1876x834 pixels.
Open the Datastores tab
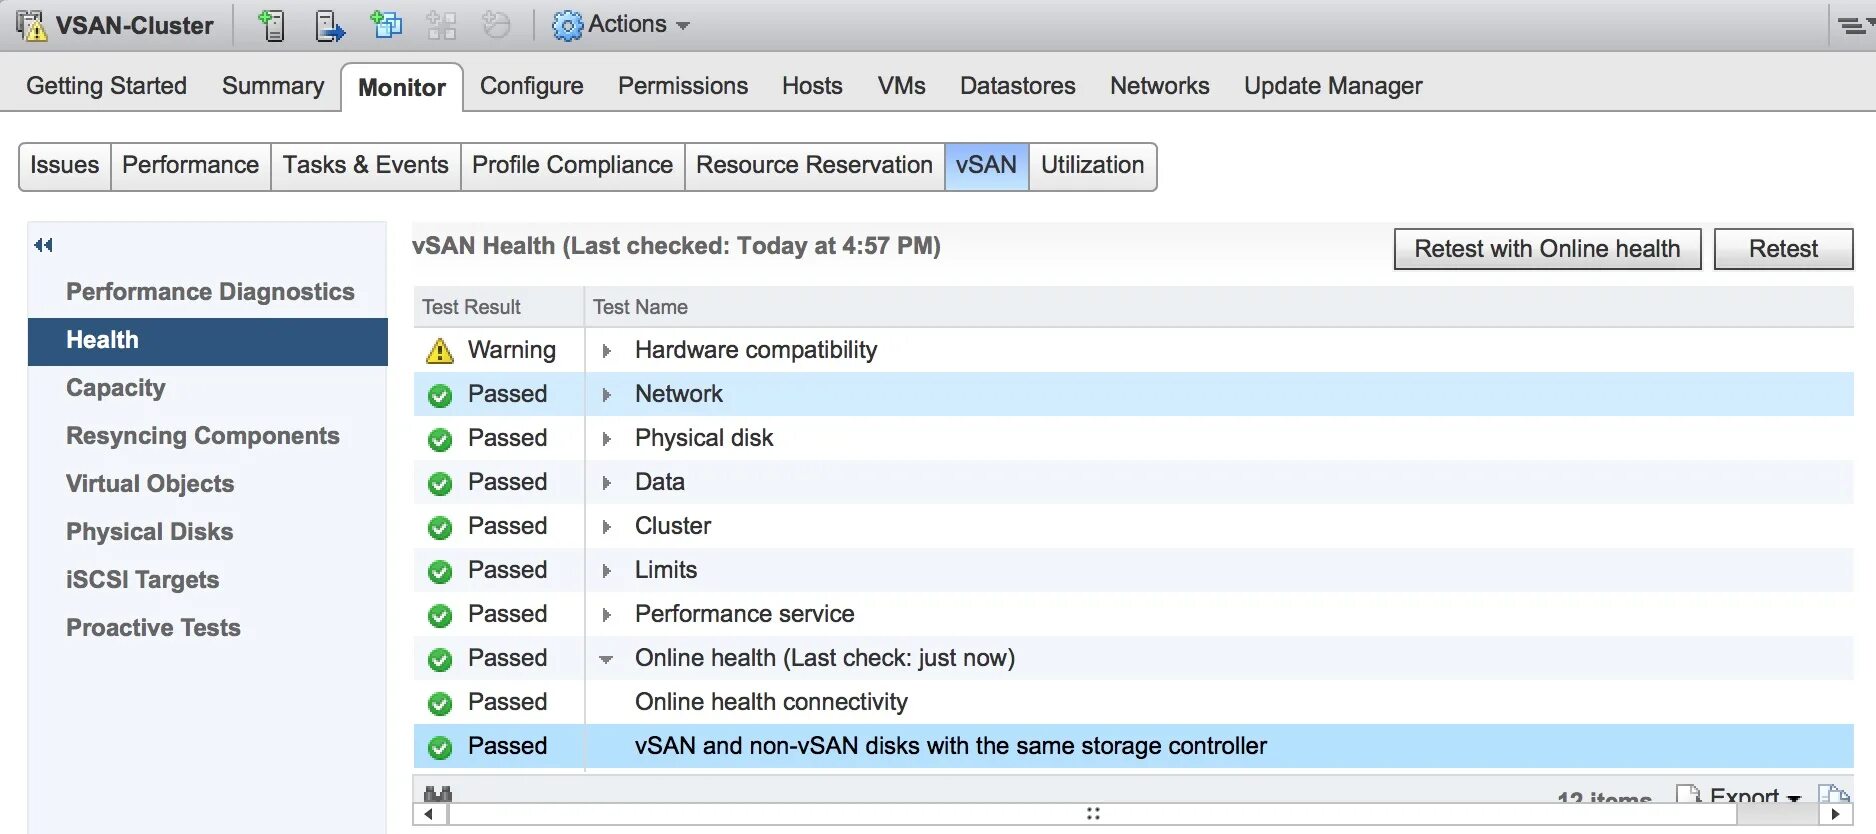[x=1018, y=86]
